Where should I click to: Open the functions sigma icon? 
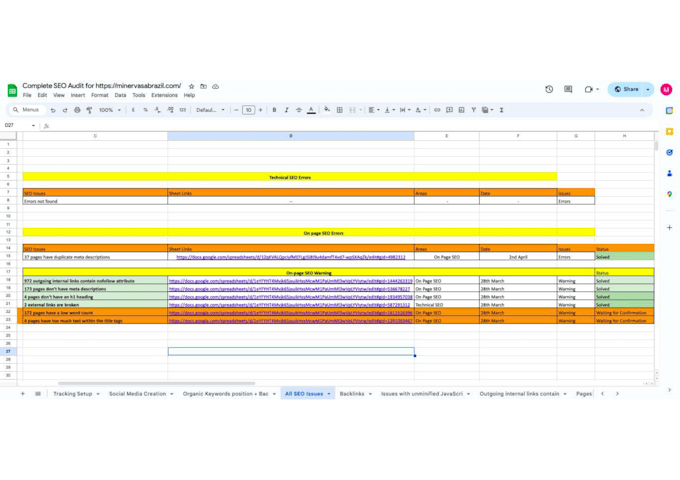502,110
